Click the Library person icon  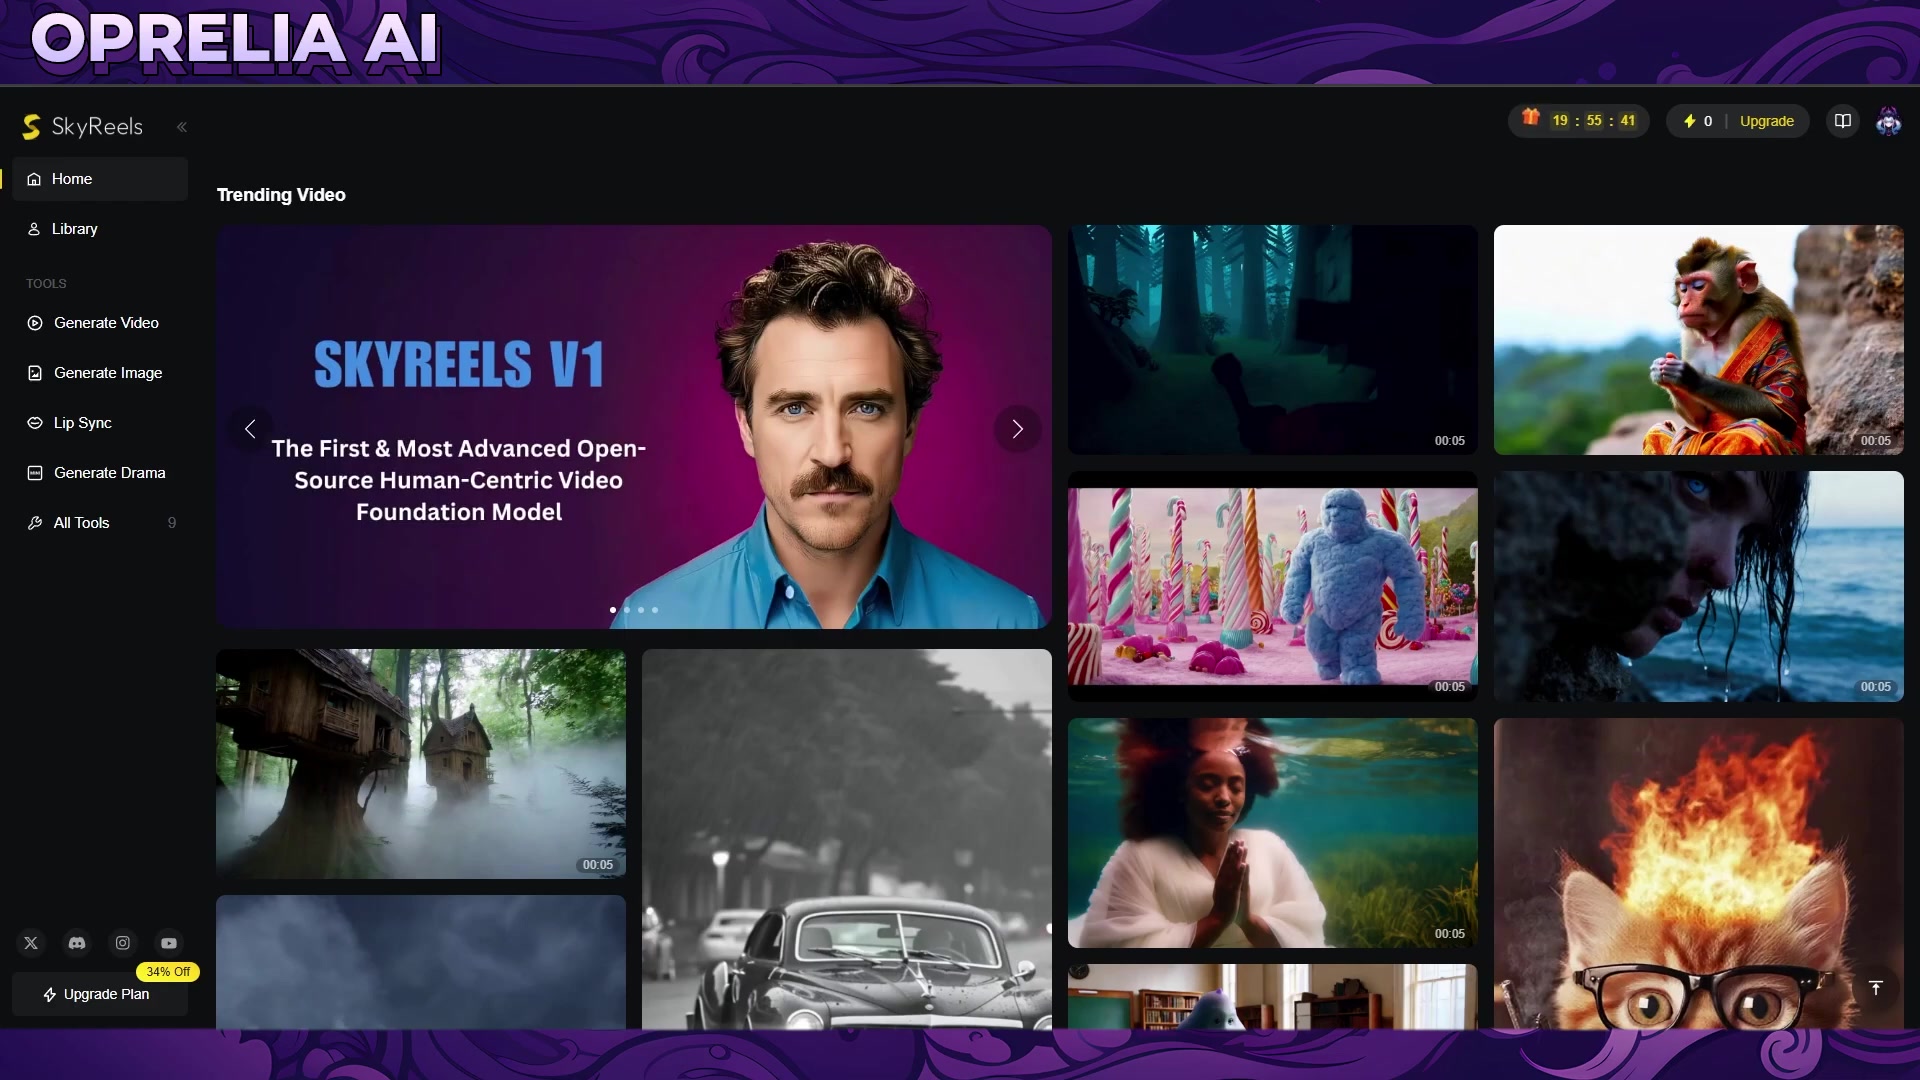[x=34, y=229]
